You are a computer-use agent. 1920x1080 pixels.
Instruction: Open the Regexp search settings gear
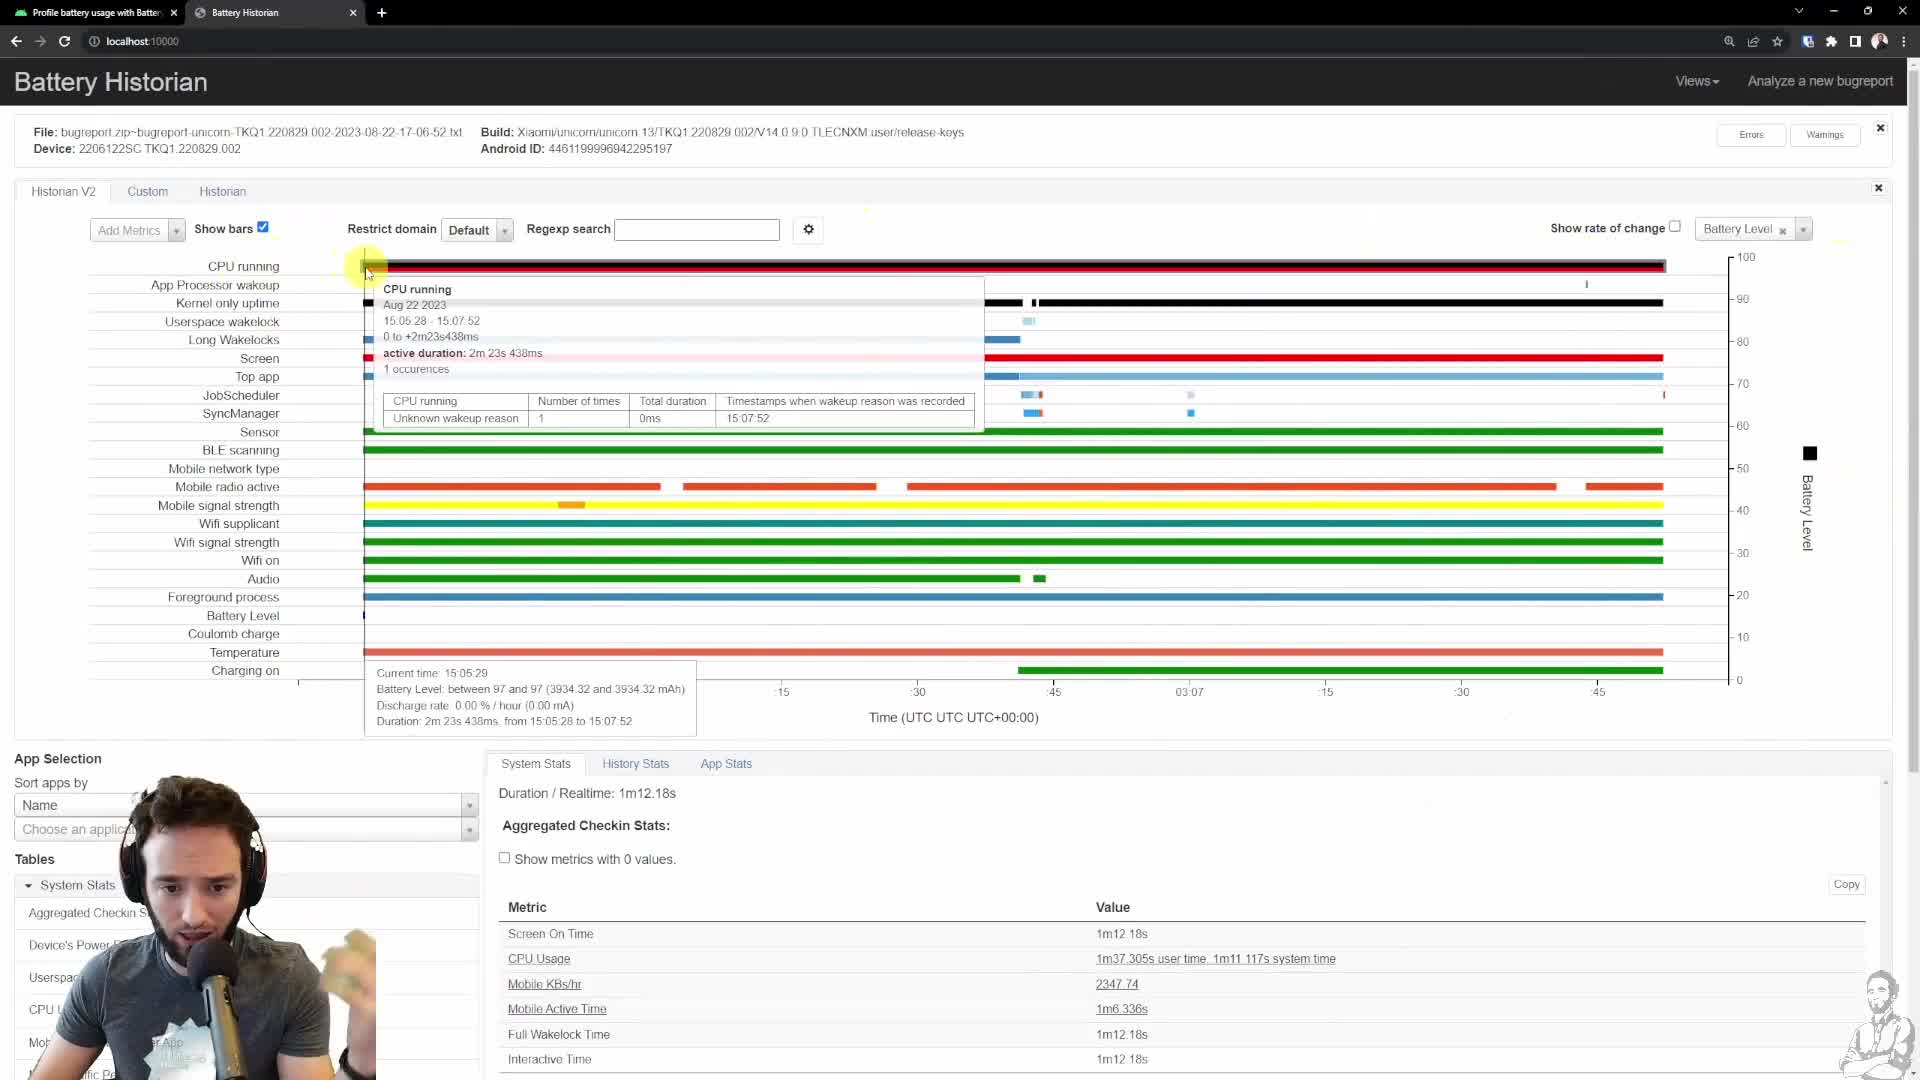point(808,229)
